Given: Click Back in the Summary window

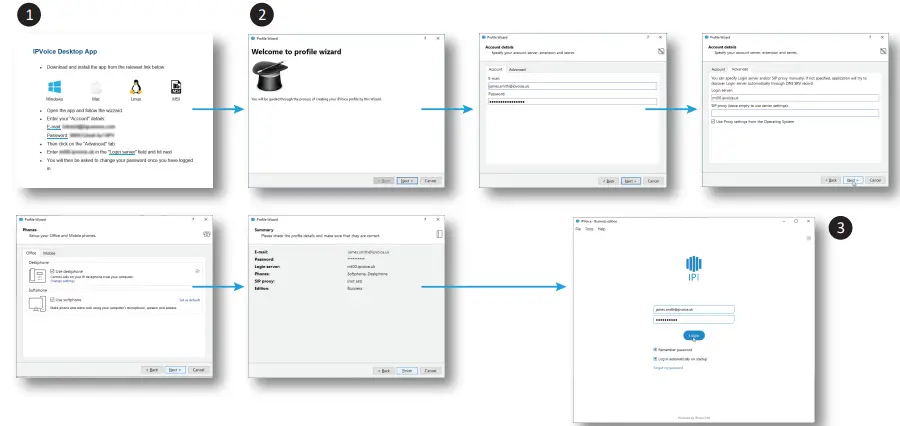Looking at the screenshot, I should pos(385,371).
